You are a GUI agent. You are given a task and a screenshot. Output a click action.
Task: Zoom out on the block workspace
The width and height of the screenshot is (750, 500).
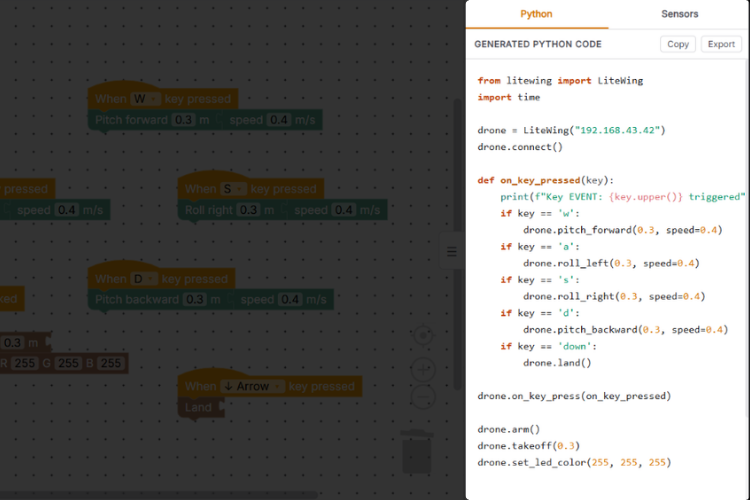(423, 397)
